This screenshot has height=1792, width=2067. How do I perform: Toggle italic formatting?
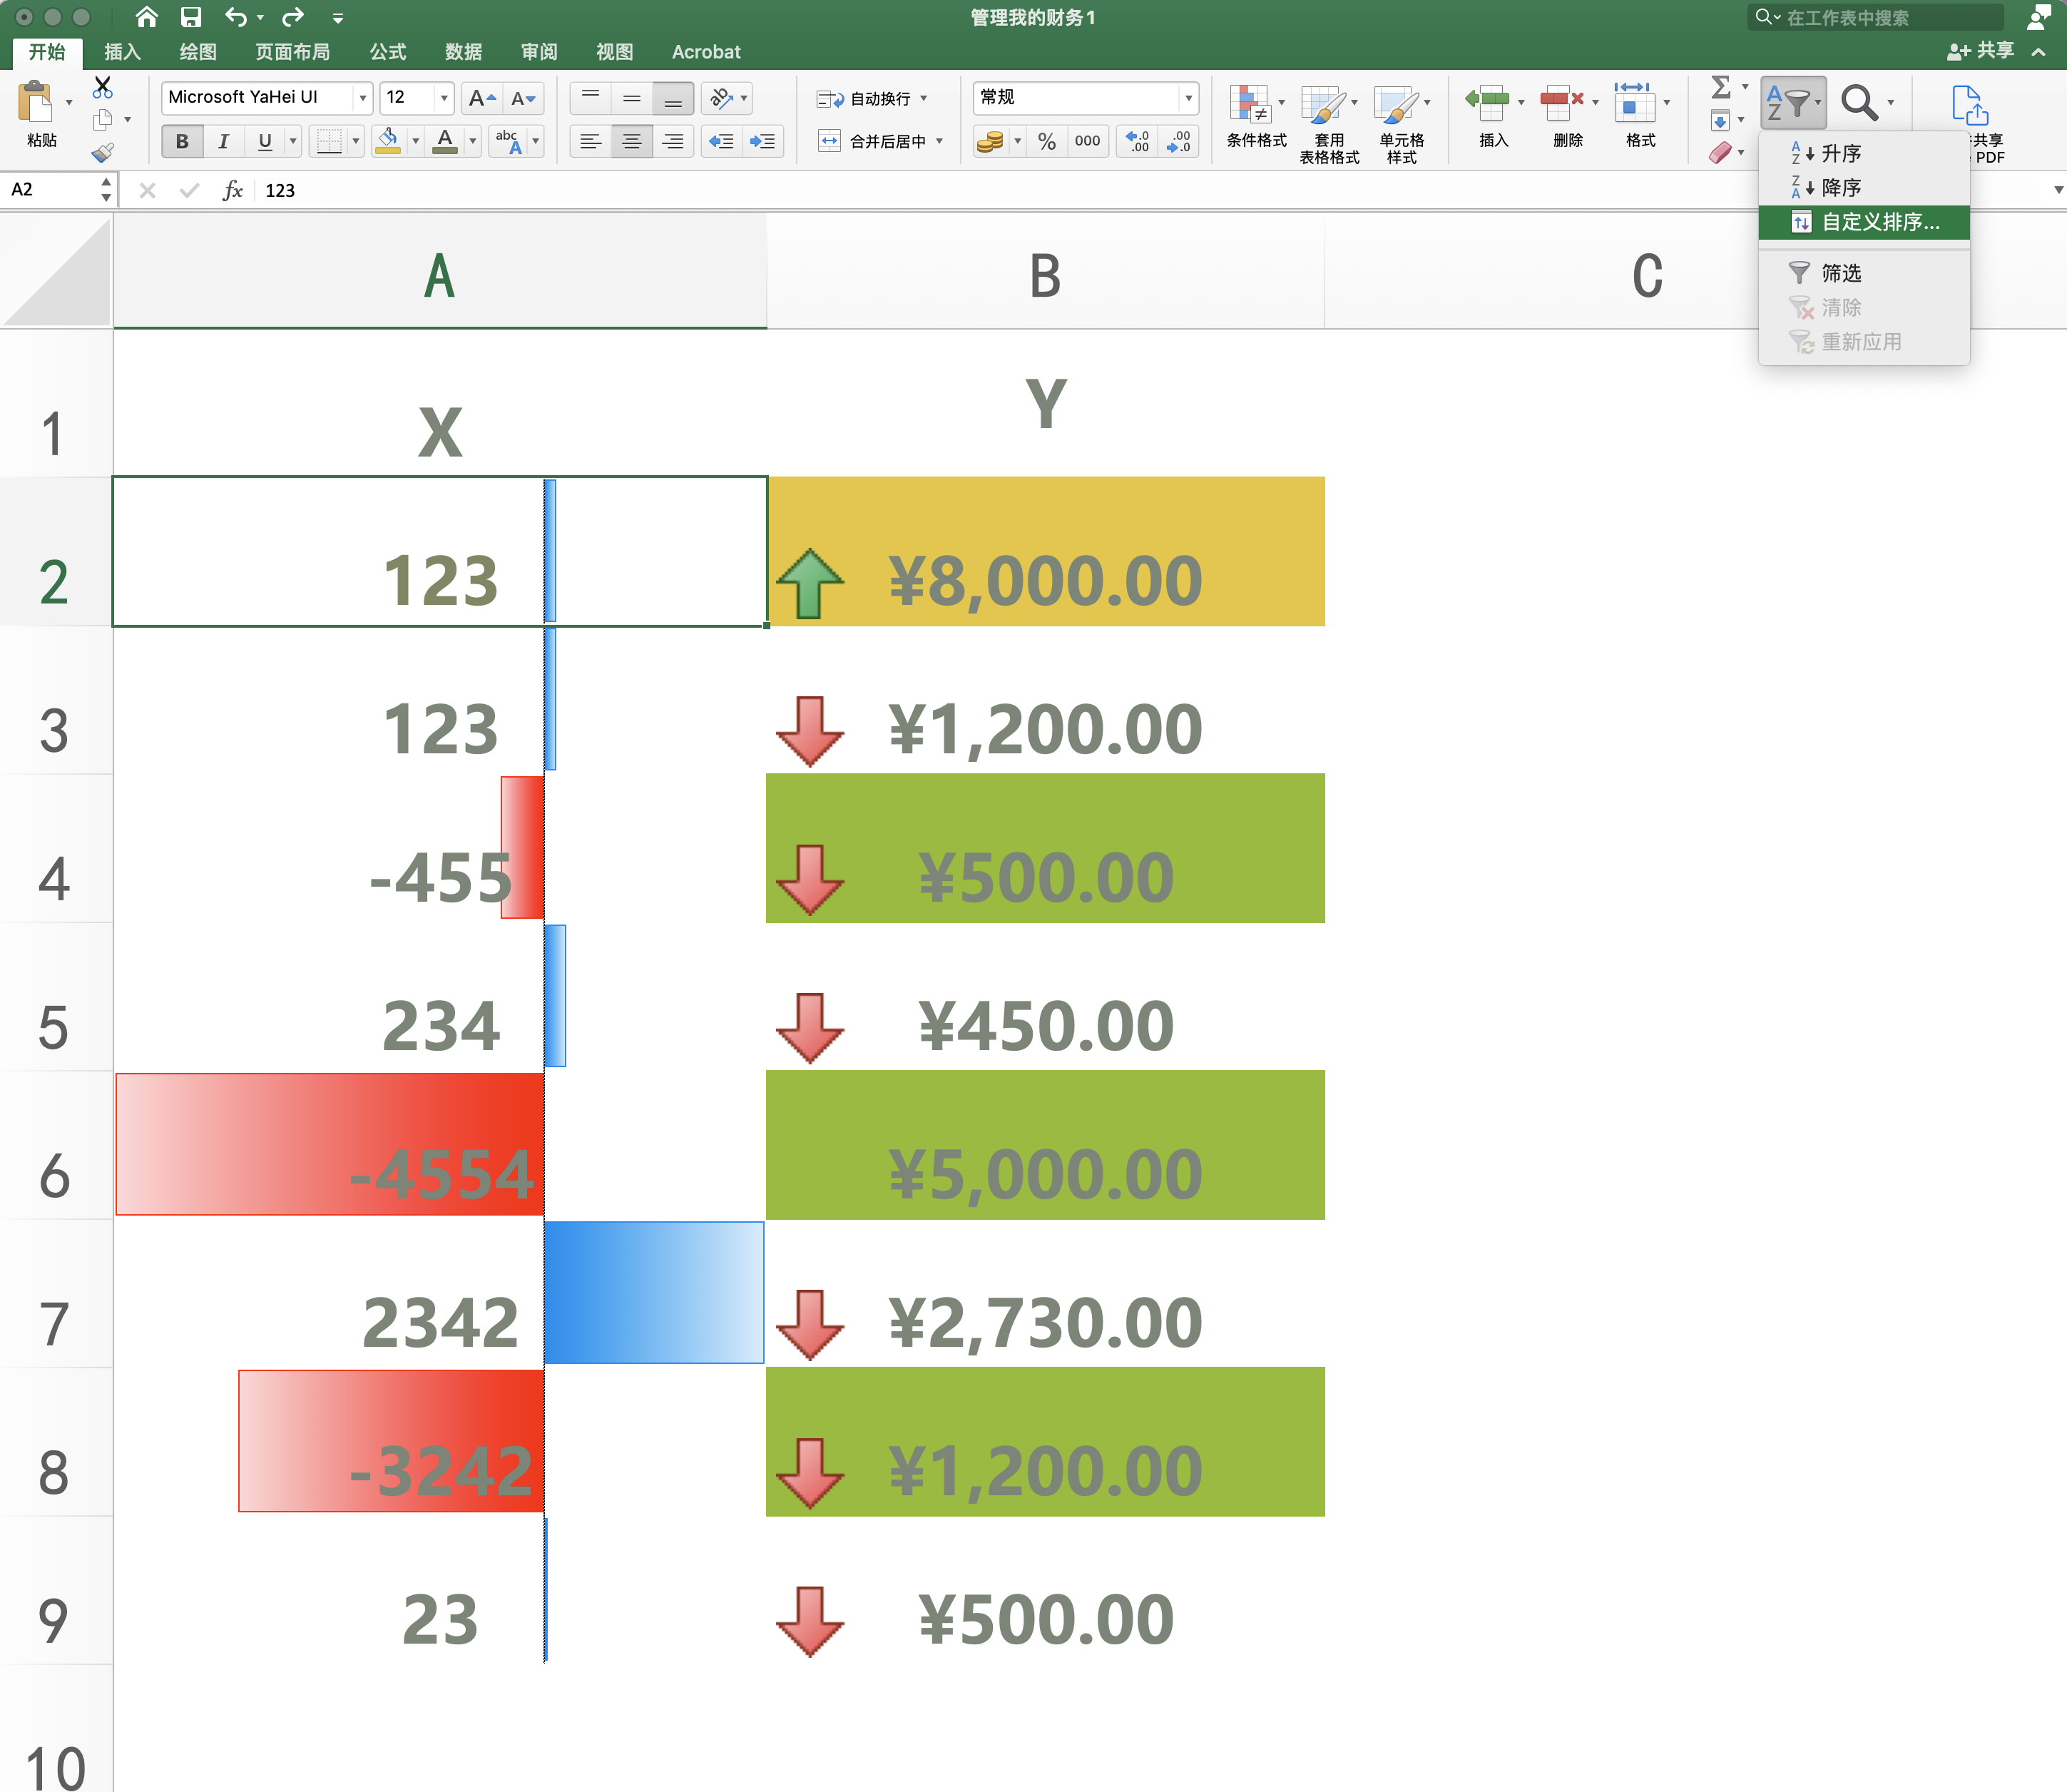pos(223,141)
